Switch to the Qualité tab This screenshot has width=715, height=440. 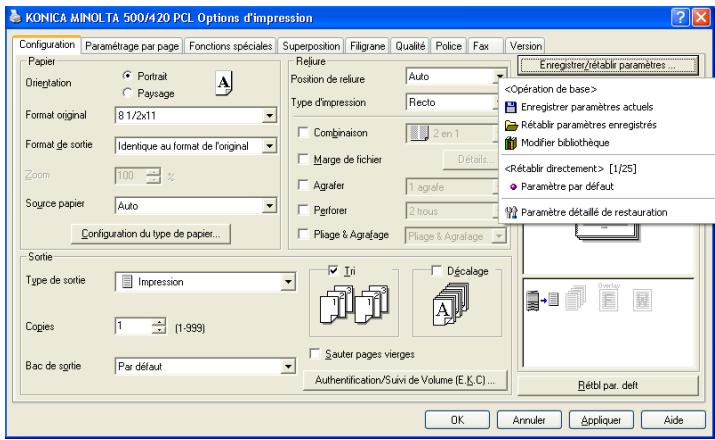pos(410,47)
